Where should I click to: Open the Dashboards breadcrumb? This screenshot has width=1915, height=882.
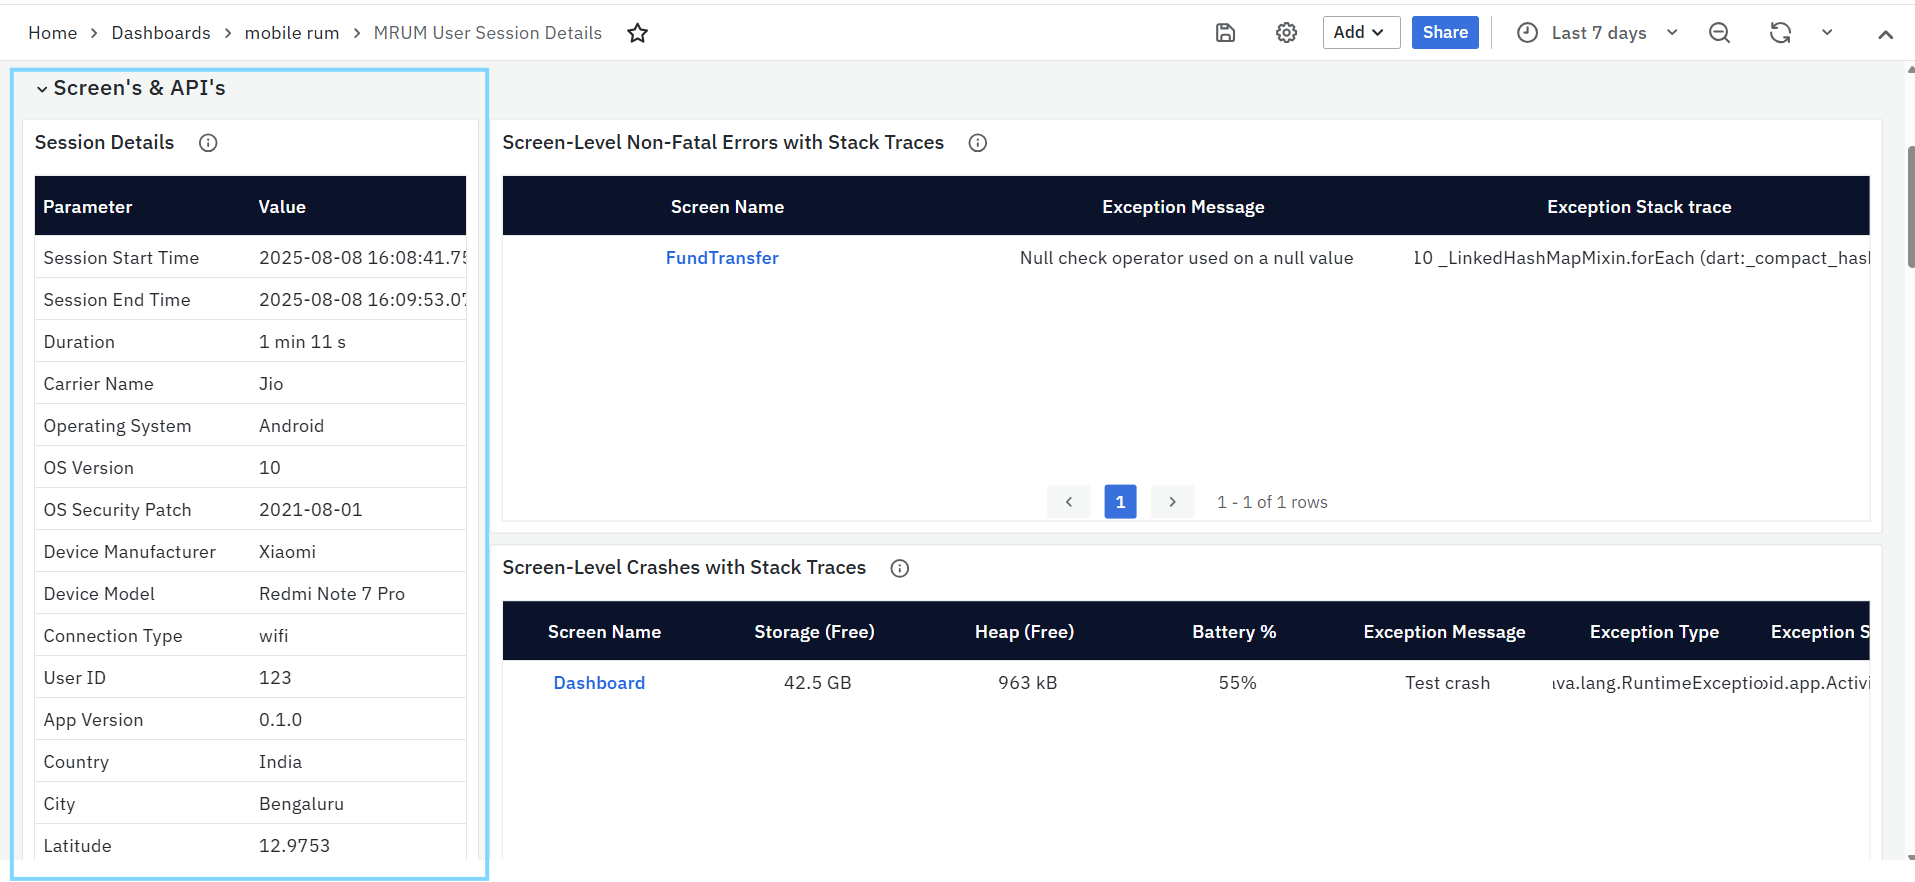click(161, 33)
